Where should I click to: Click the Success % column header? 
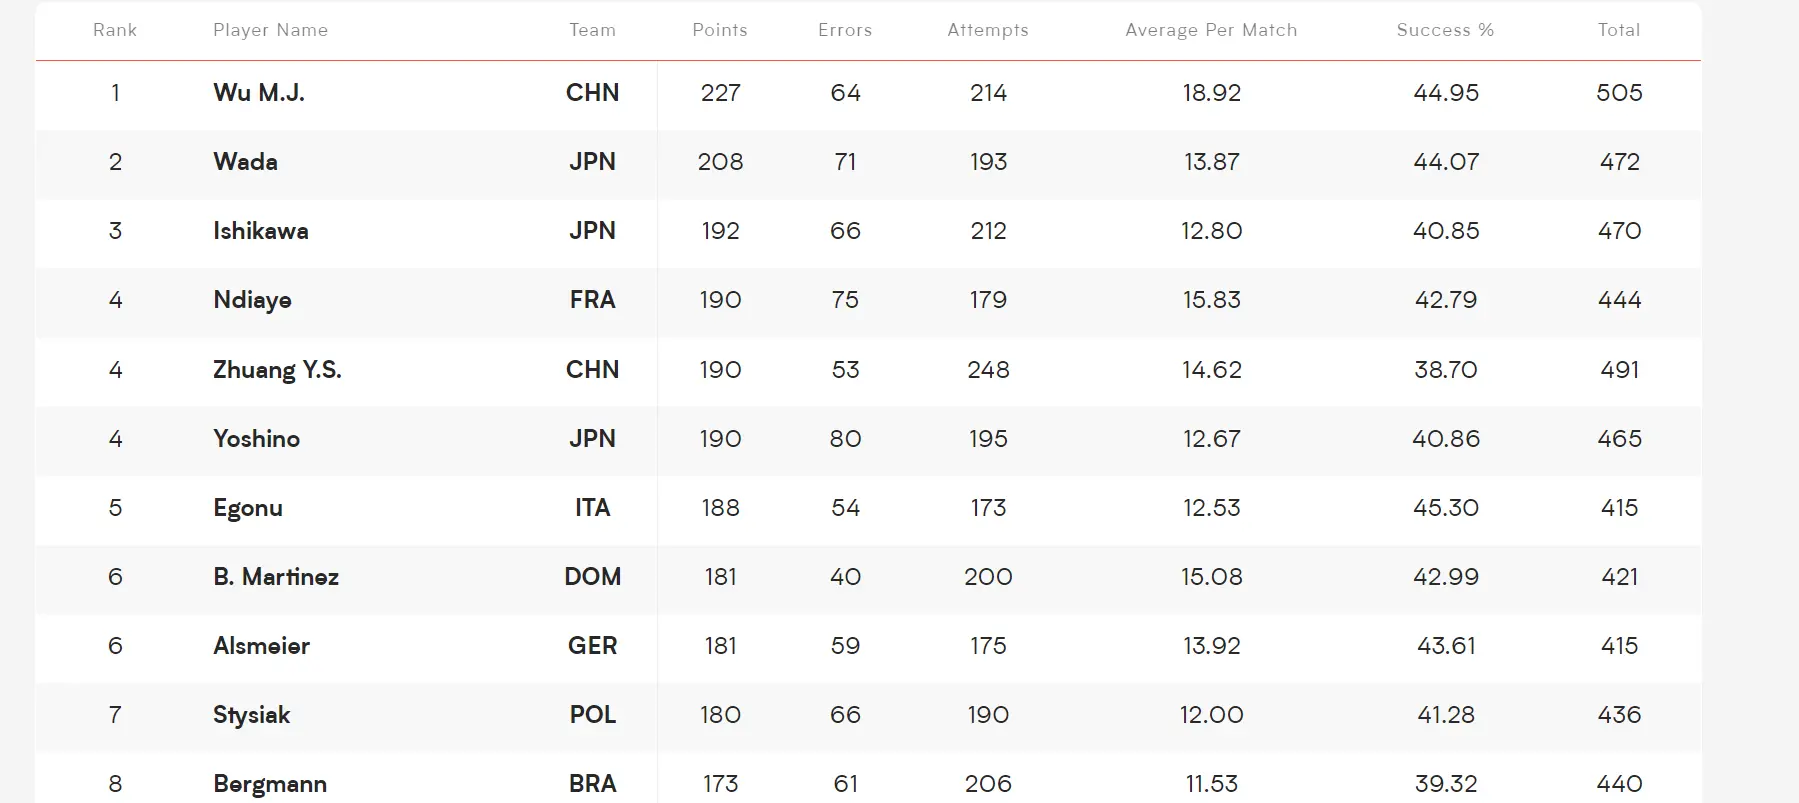1445,30
